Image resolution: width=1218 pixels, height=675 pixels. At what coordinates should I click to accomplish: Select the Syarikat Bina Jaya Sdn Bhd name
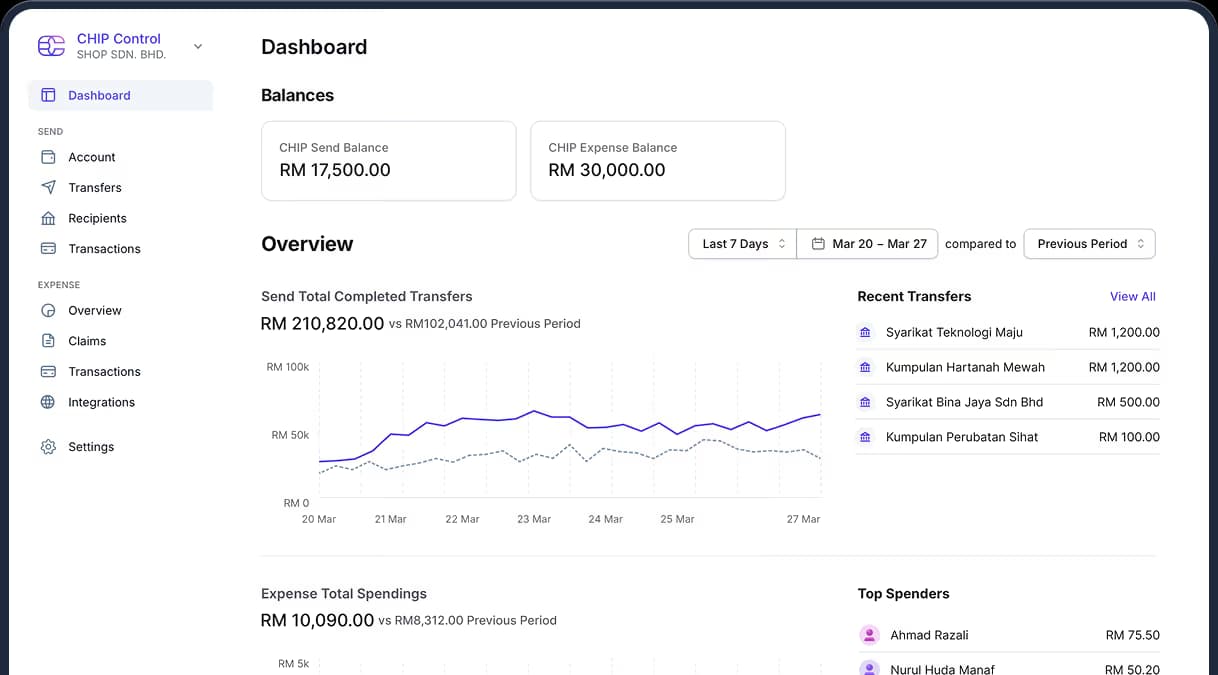tap(964, 402)
